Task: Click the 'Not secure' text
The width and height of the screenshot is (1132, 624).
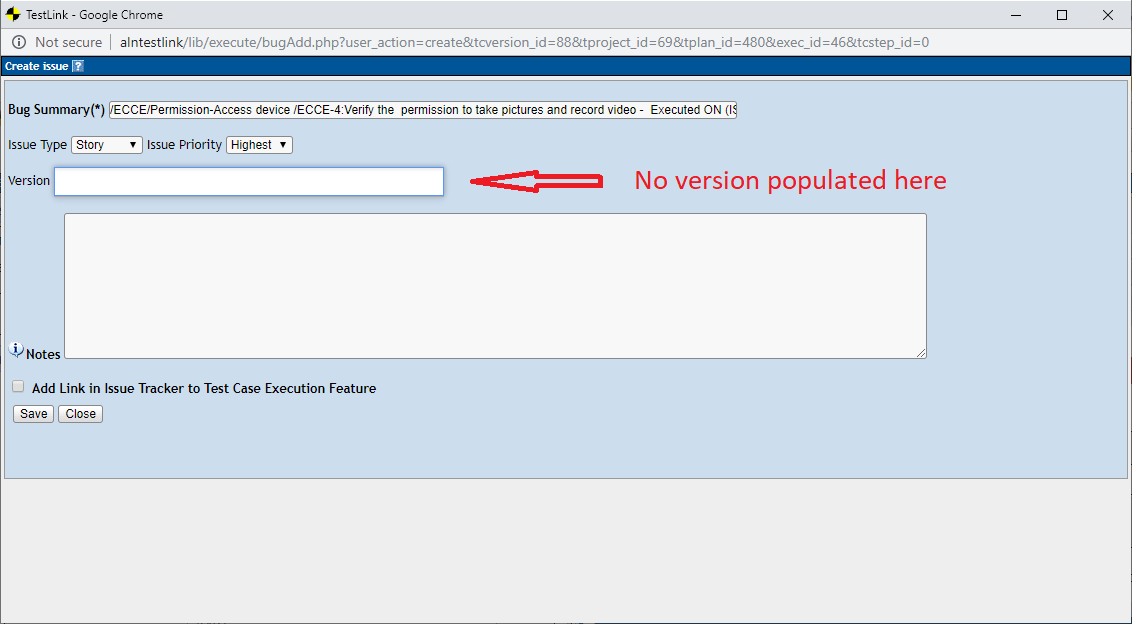Action: [x=69, y=43]
